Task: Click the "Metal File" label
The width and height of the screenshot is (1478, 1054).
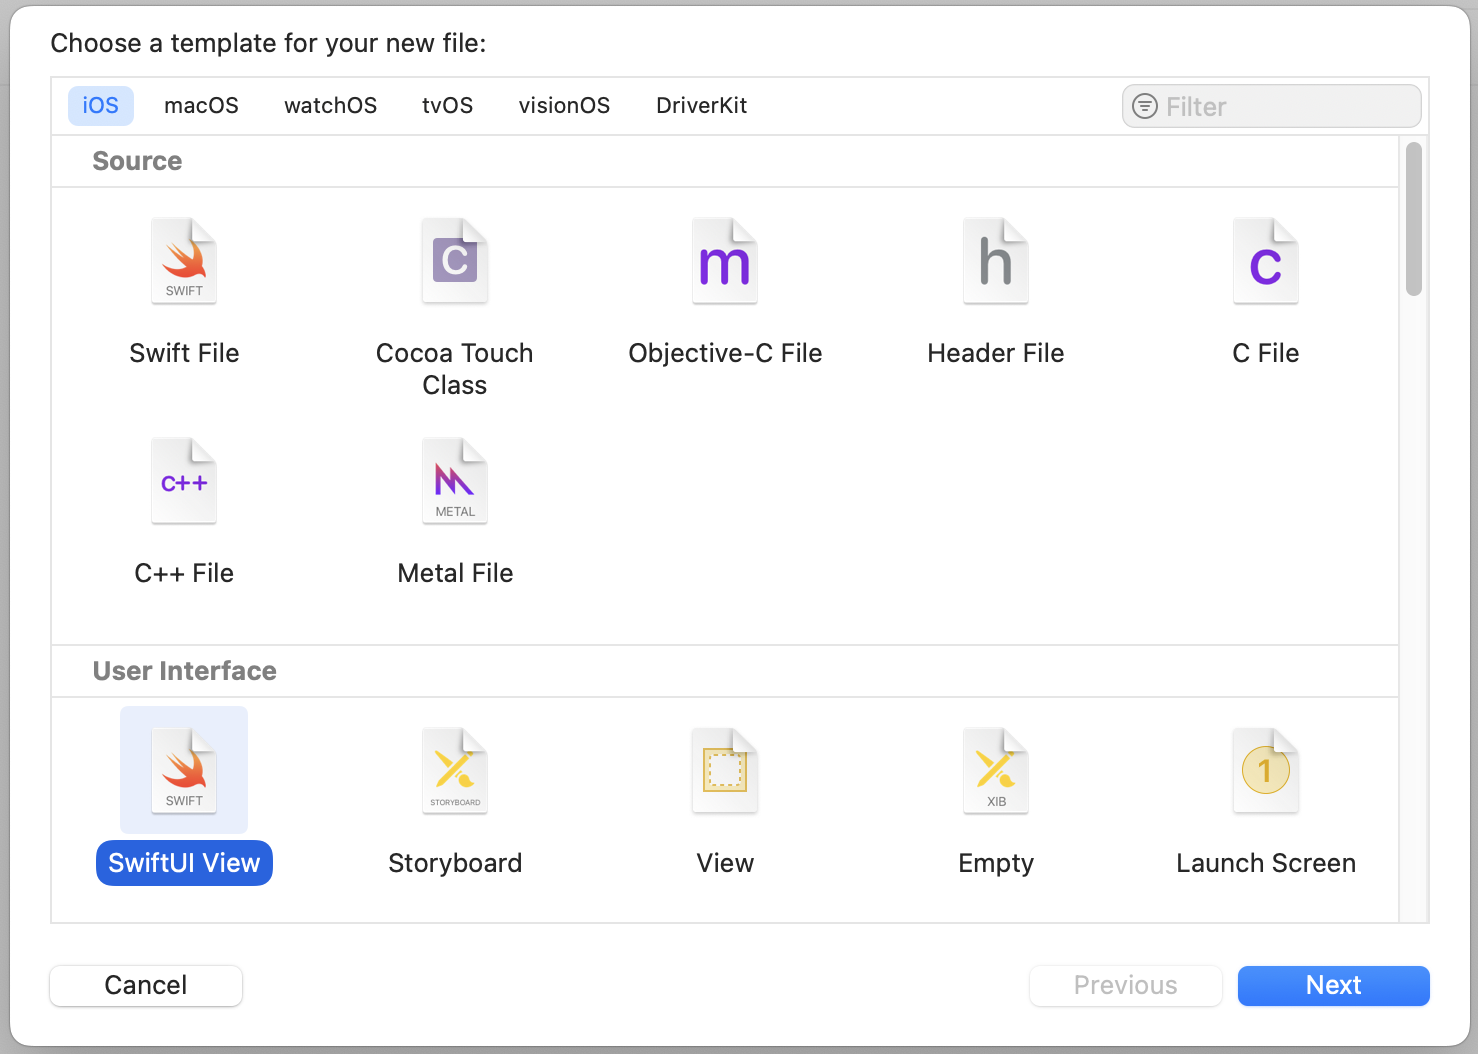Action: click(x=455, y=573)
